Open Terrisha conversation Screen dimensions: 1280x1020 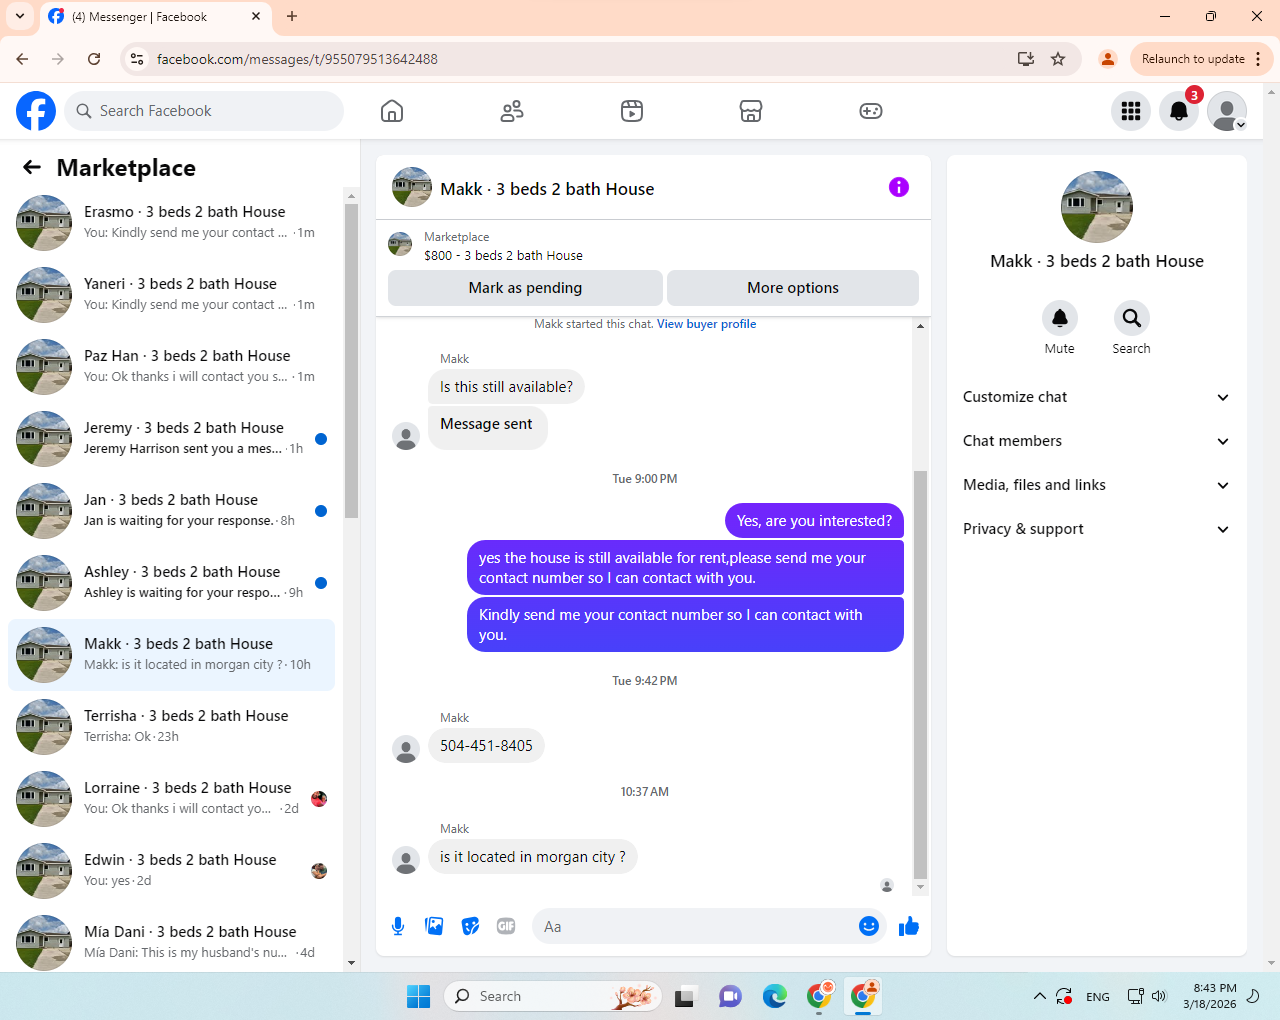172,727
